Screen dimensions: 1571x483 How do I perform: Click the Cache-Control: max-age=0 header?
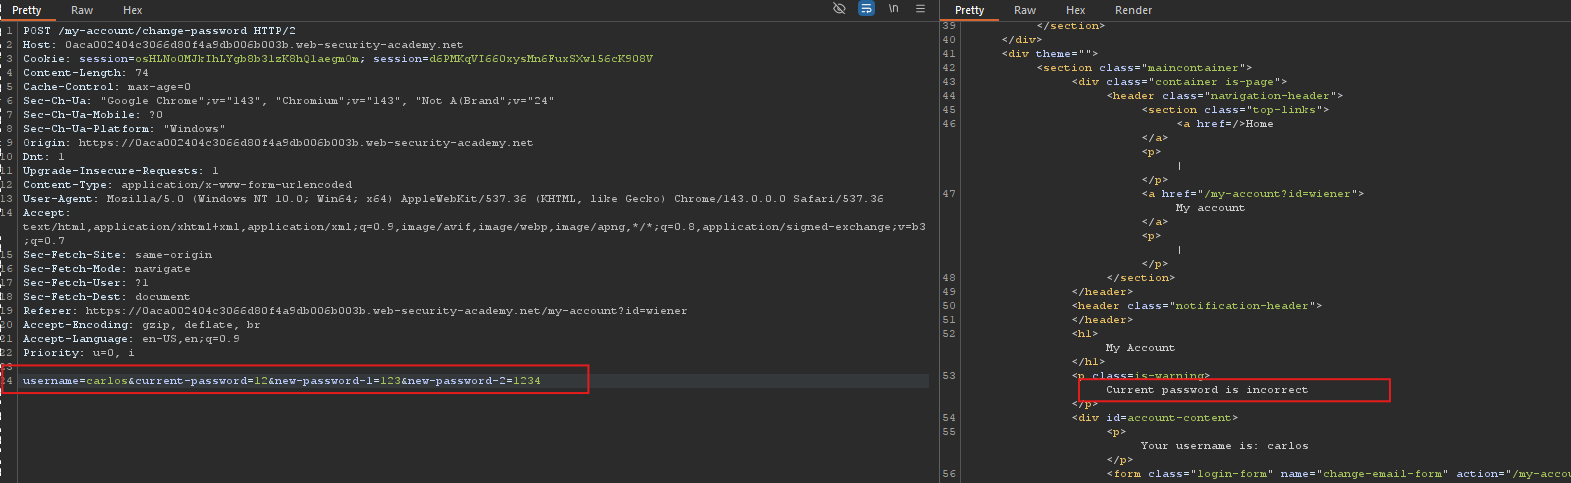pyautogui.click(x=107, y=87)
